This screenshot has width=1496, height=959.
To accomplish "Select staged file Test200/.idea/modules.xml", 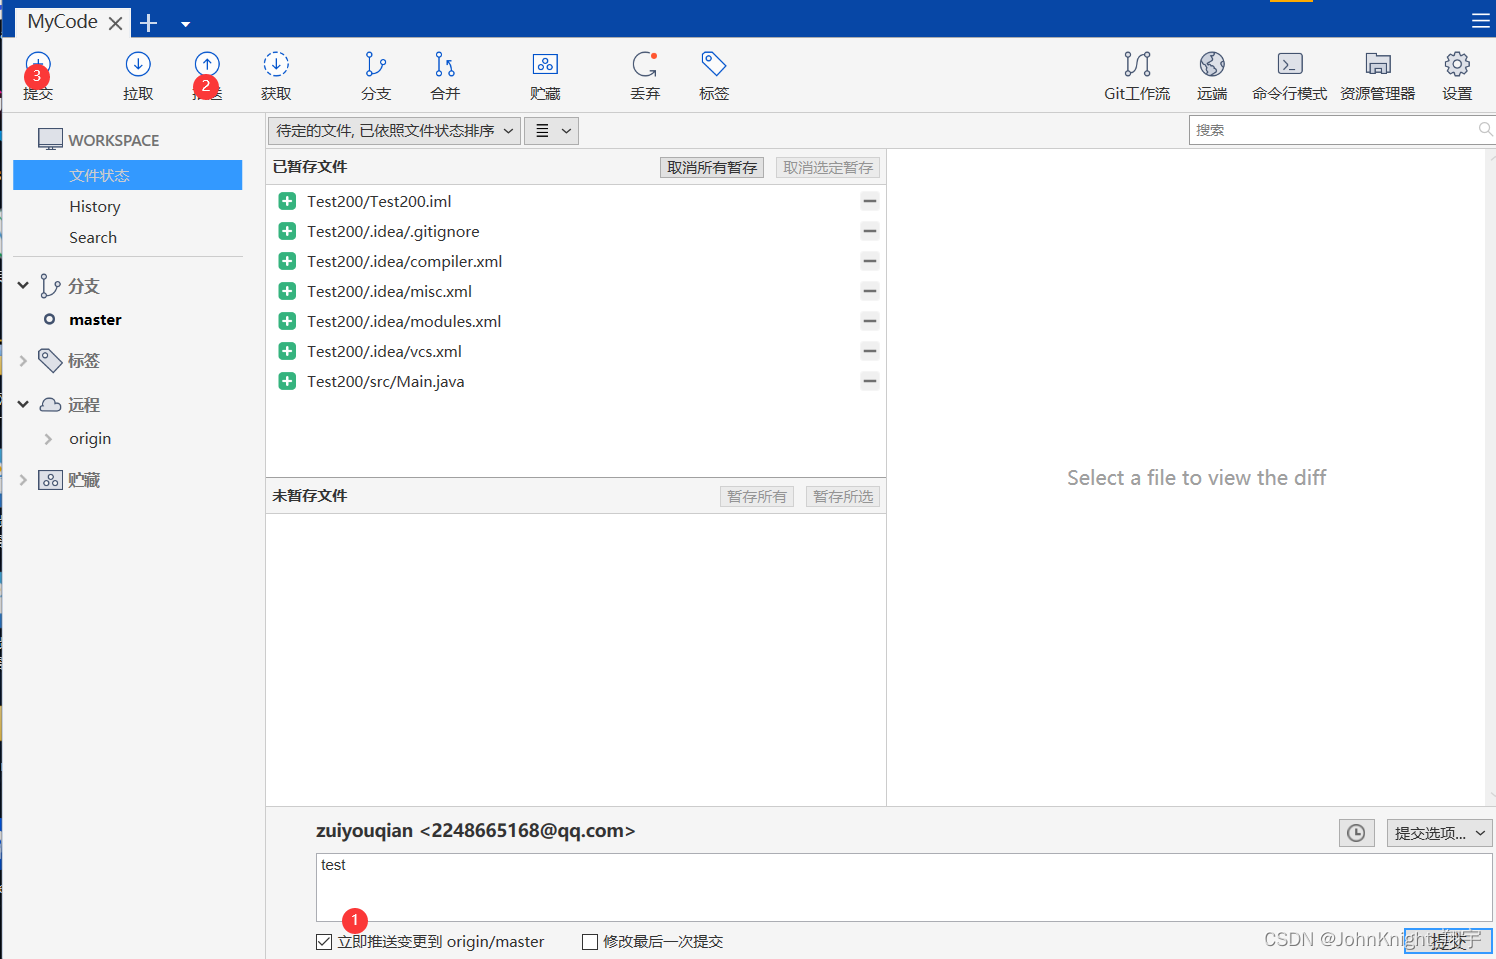I will coord(404,321).
